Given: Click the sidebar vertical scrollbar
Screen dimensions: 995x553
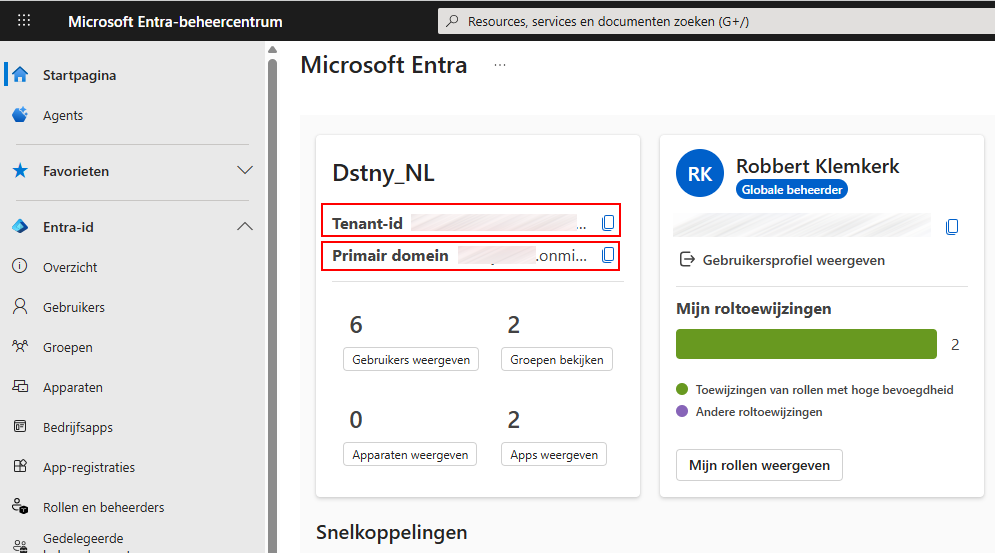Looking at the screenshot, I should 272,305.
